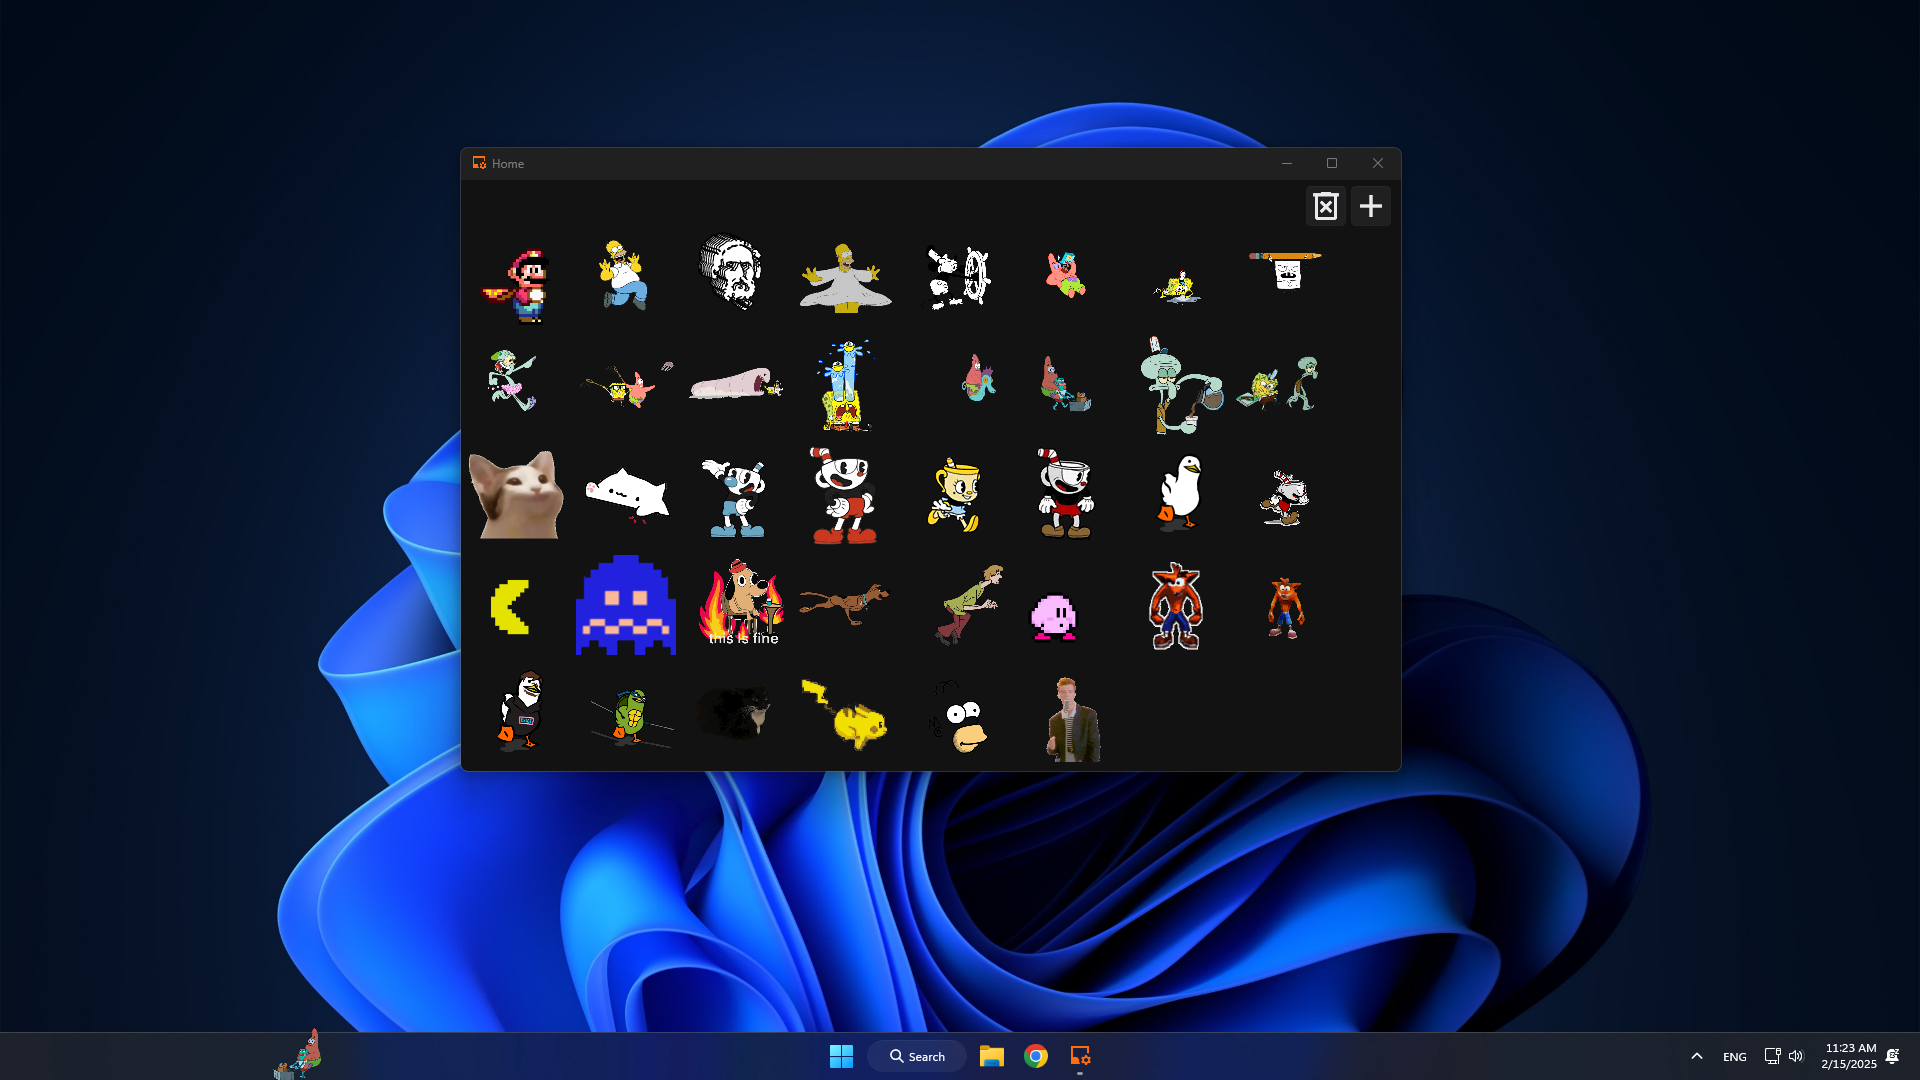Click the desktop pet app taskbar icon
The height and width of the screenshot is (1080, 1920).
(x=1080, y=1056)
